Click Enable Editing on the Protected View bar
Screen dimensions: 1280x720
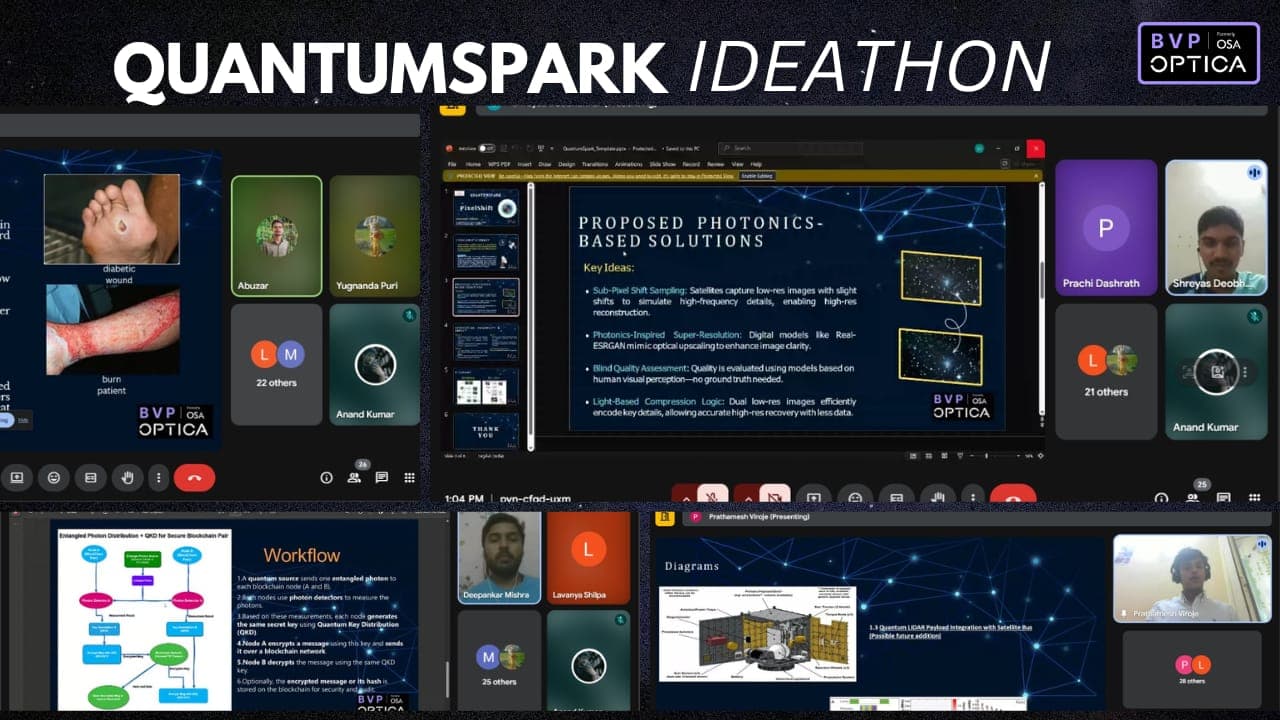[757, 175]
